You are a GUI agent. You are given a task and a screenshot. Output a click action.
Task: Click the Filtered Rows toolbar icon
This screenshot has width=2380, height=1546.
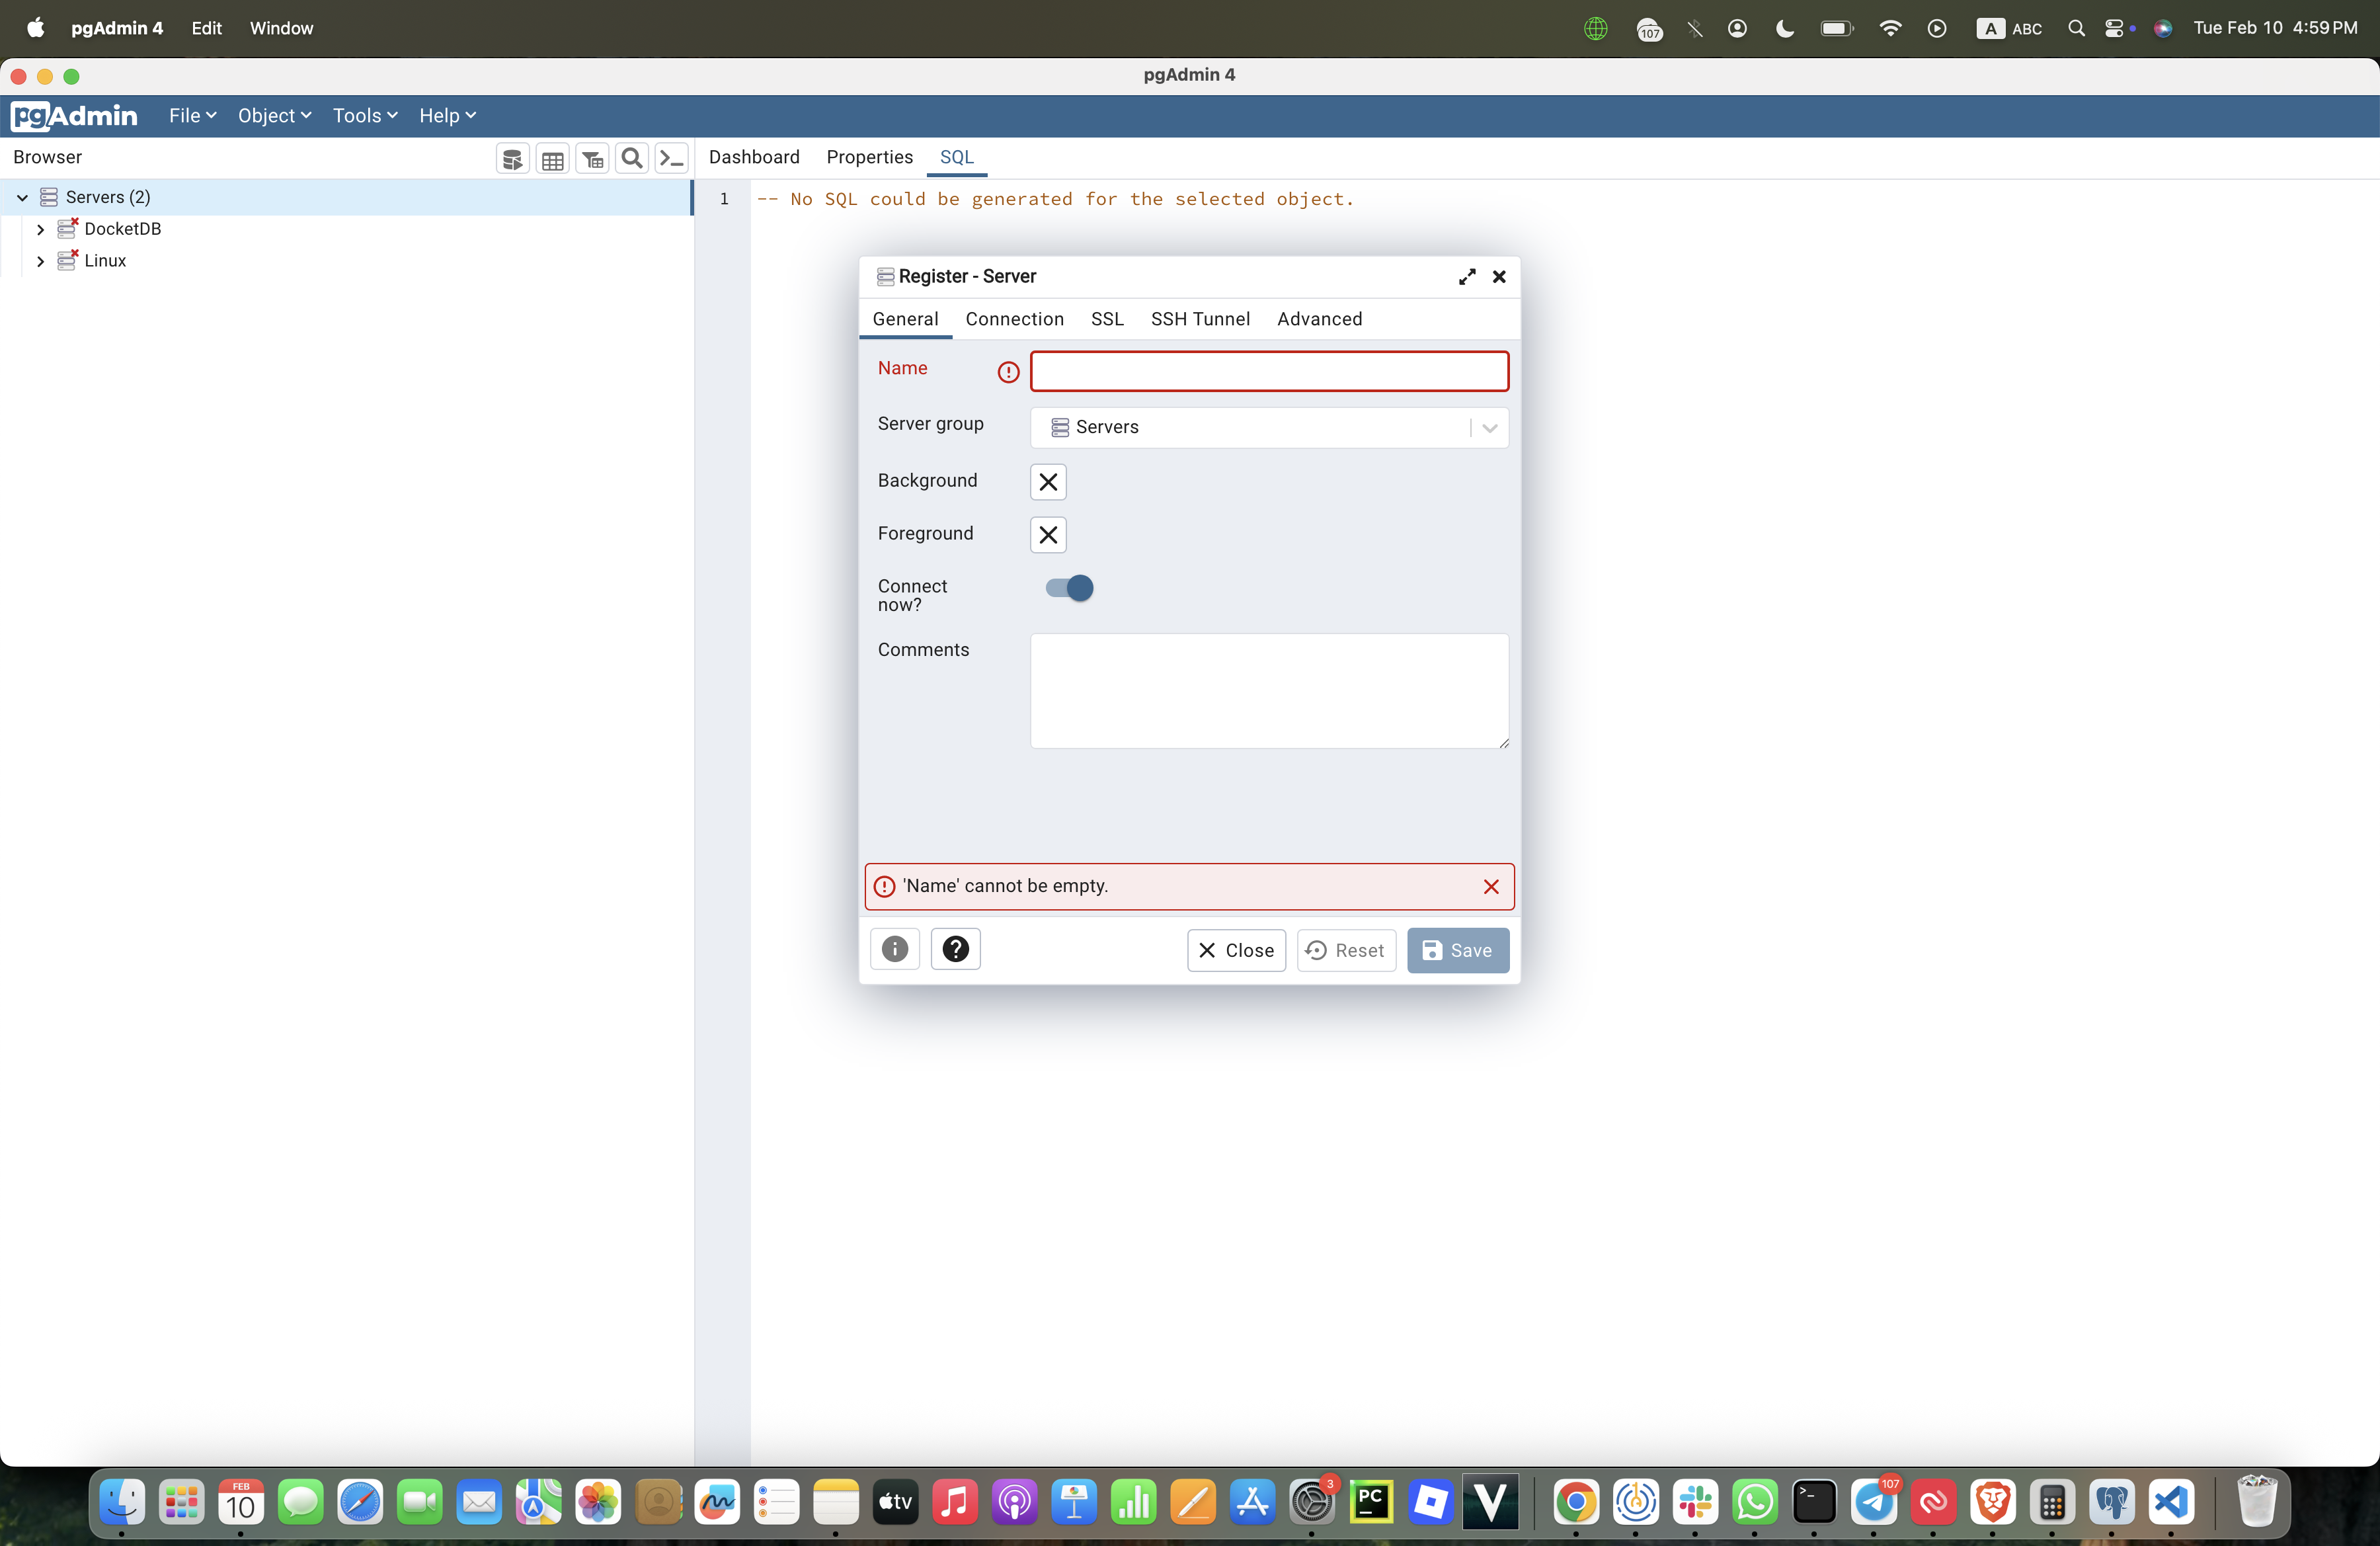(592, 158)
